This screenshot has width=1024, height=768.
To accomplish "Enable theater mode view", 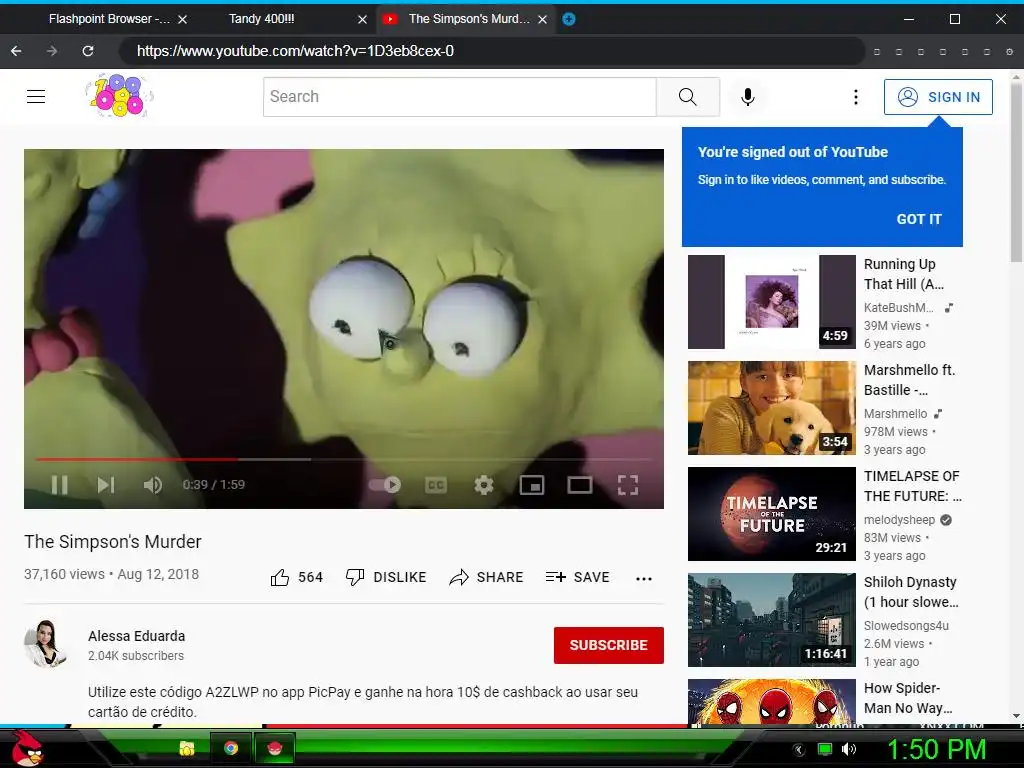I will pos(579,485).
